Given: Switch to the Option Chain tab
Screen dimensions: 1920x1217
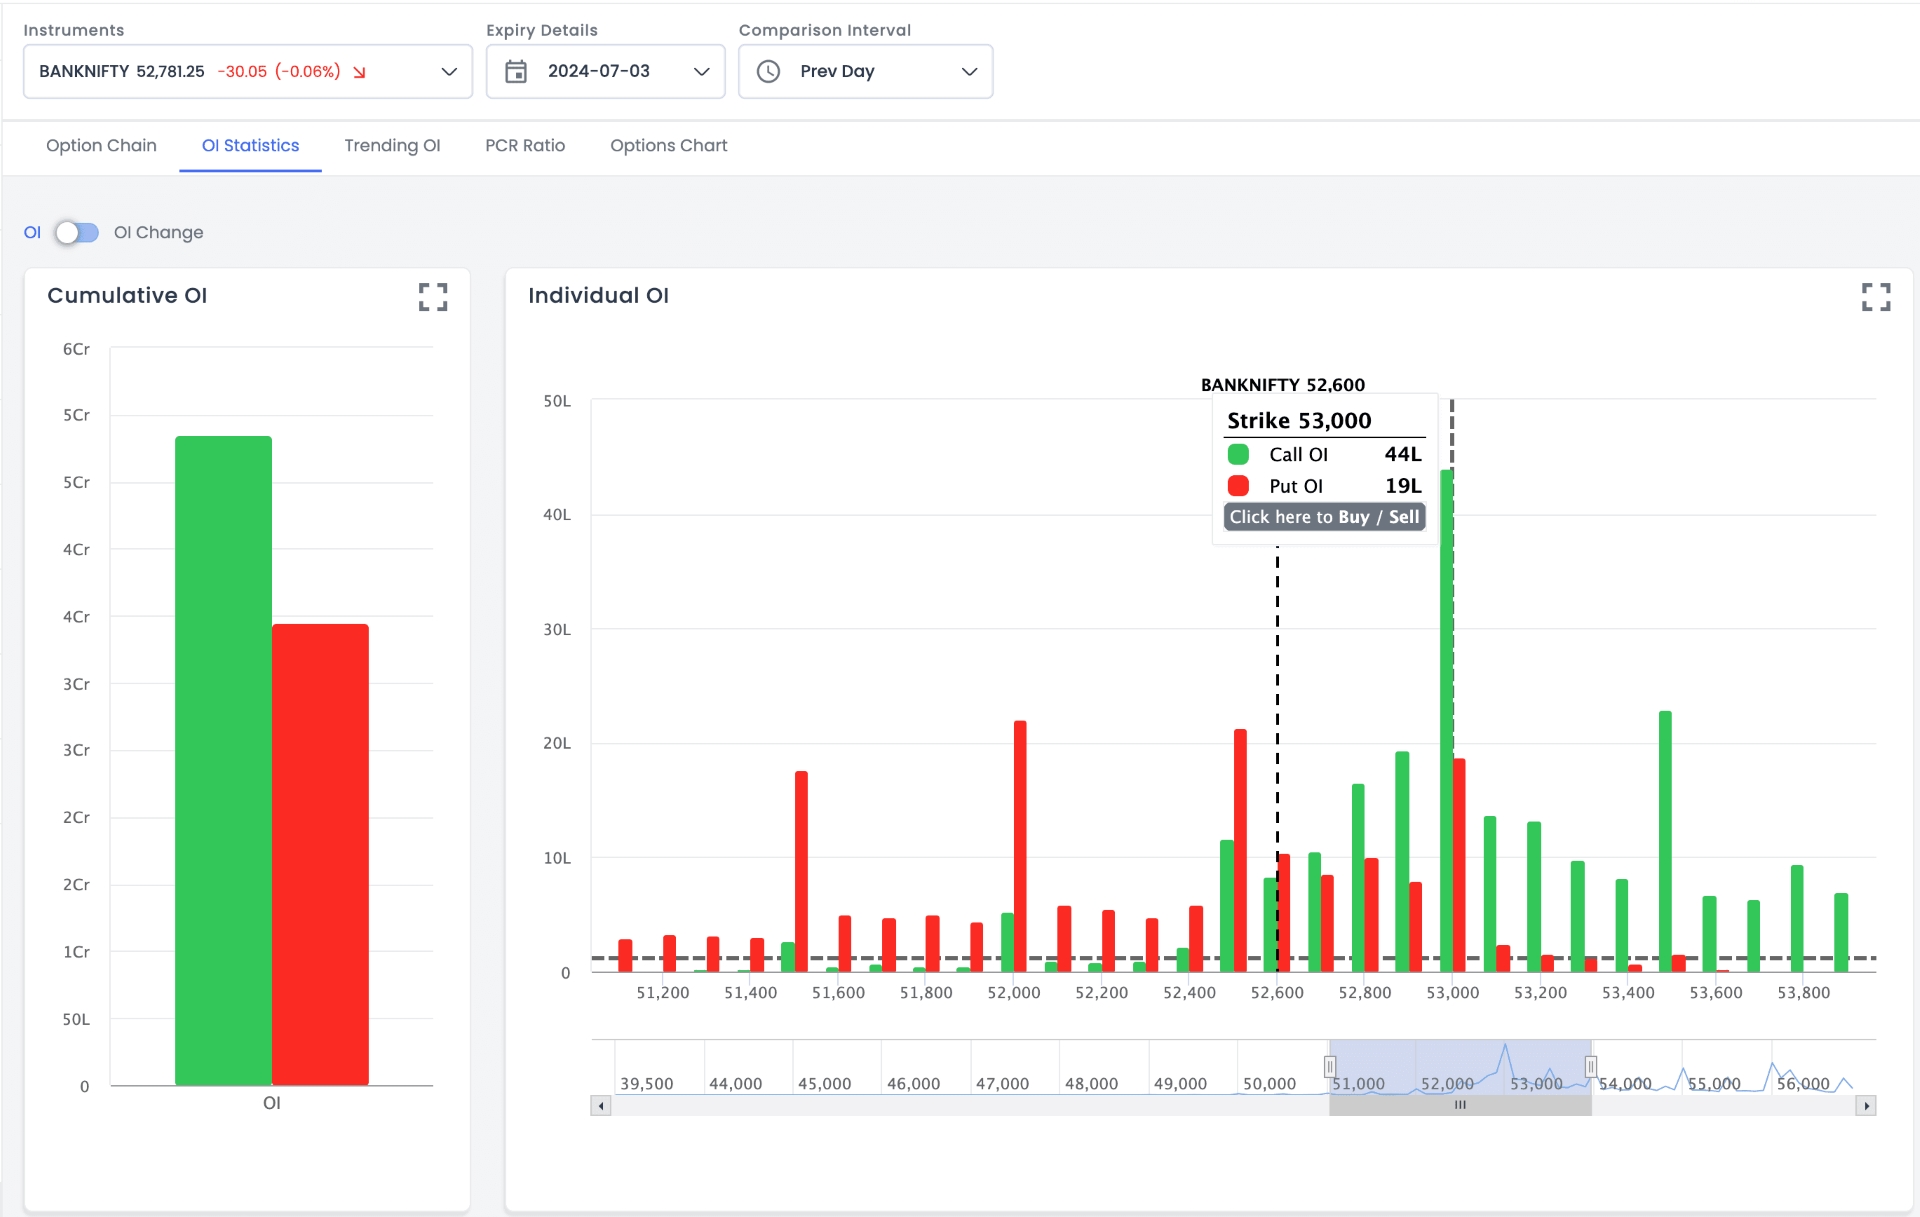Looking at the screenshot, I should pos(101,145).
